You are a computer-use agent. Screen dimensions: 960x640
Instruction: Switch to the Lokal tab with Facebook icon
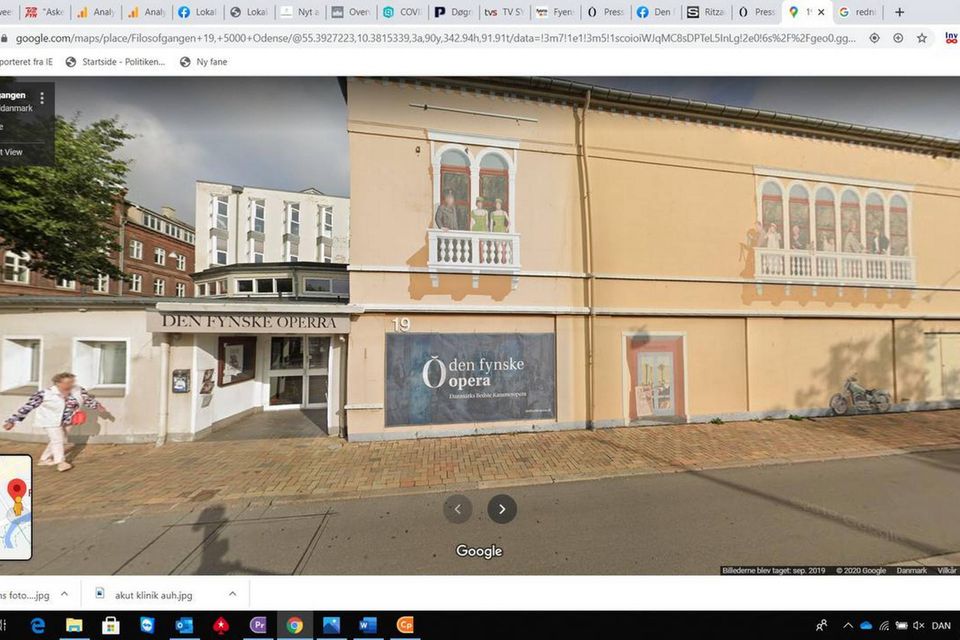(197, 12)
